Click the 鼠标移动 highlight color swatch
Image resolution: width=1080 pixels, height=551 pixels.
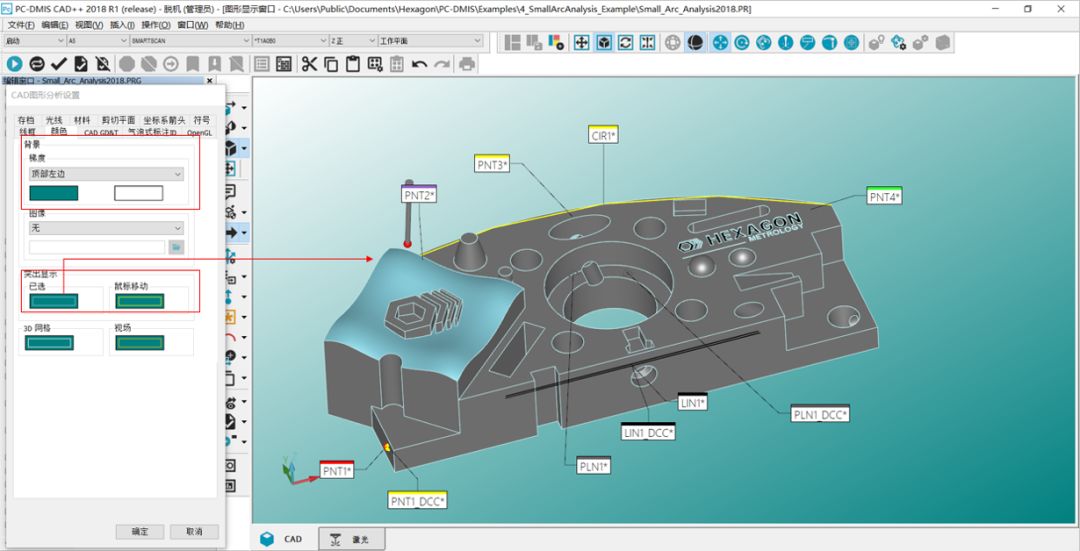point(140,301)
